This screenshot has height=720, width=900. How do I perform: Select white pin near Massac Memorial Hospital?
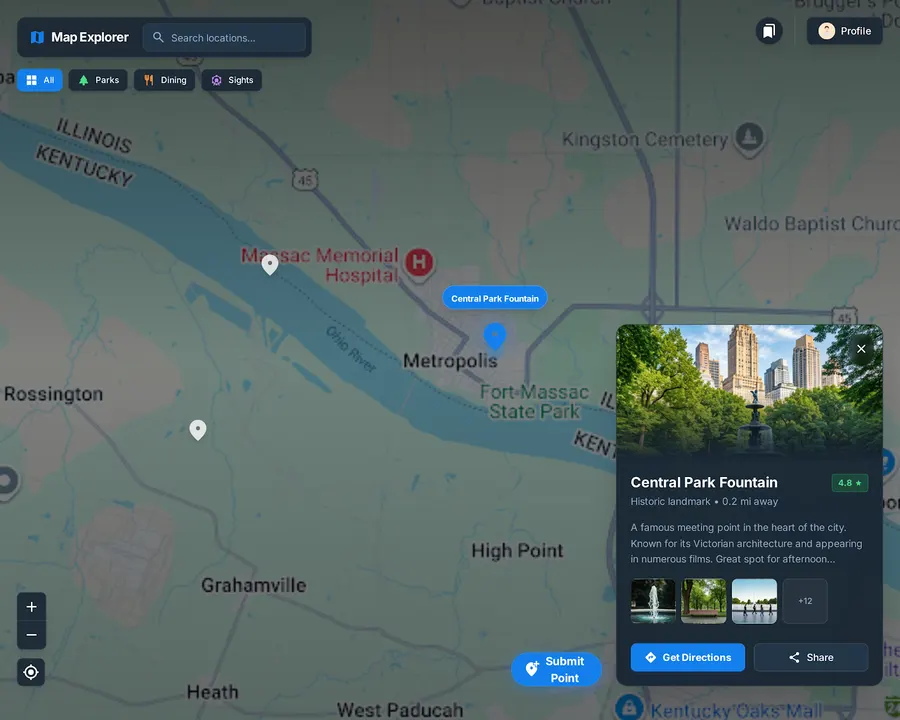click(270, 265)
